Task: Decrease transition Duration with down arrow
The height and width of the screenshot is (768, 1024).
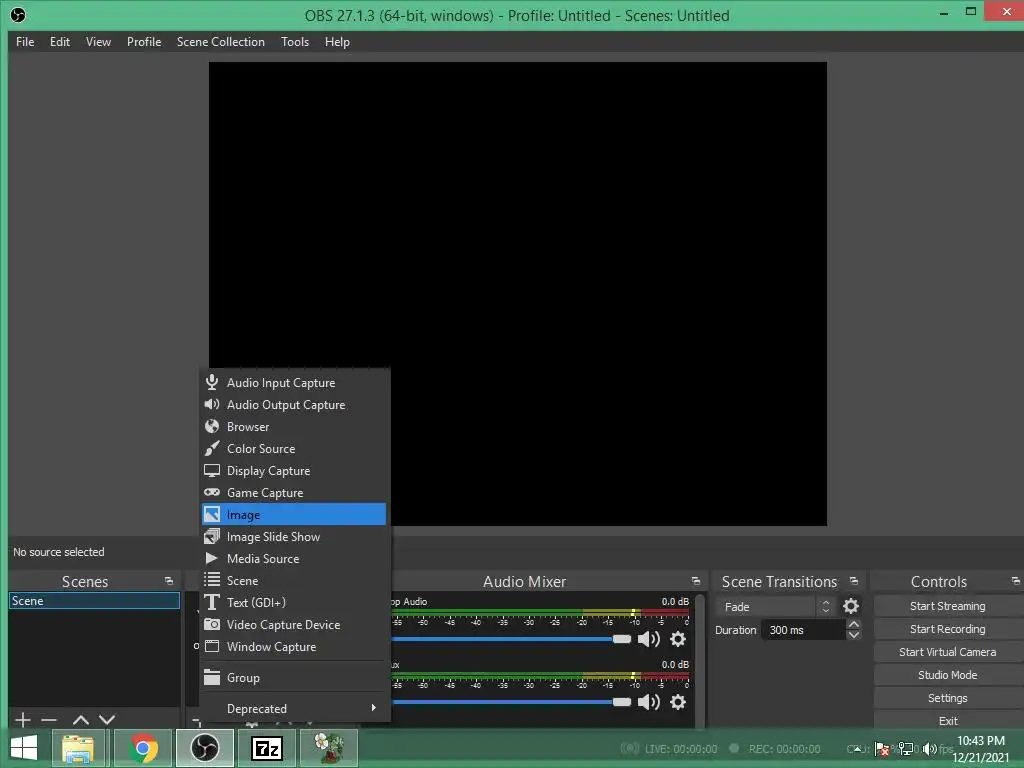Action: pyautogui.click(x=854, y=635)
